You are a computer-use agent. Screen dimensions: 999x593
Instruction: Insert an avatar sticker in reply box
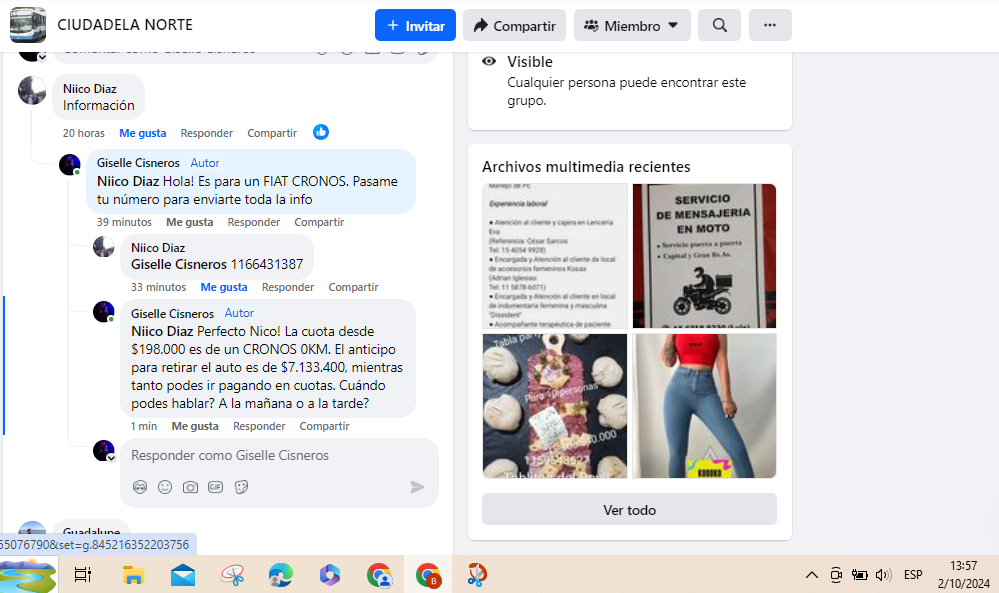pos(140,487)
